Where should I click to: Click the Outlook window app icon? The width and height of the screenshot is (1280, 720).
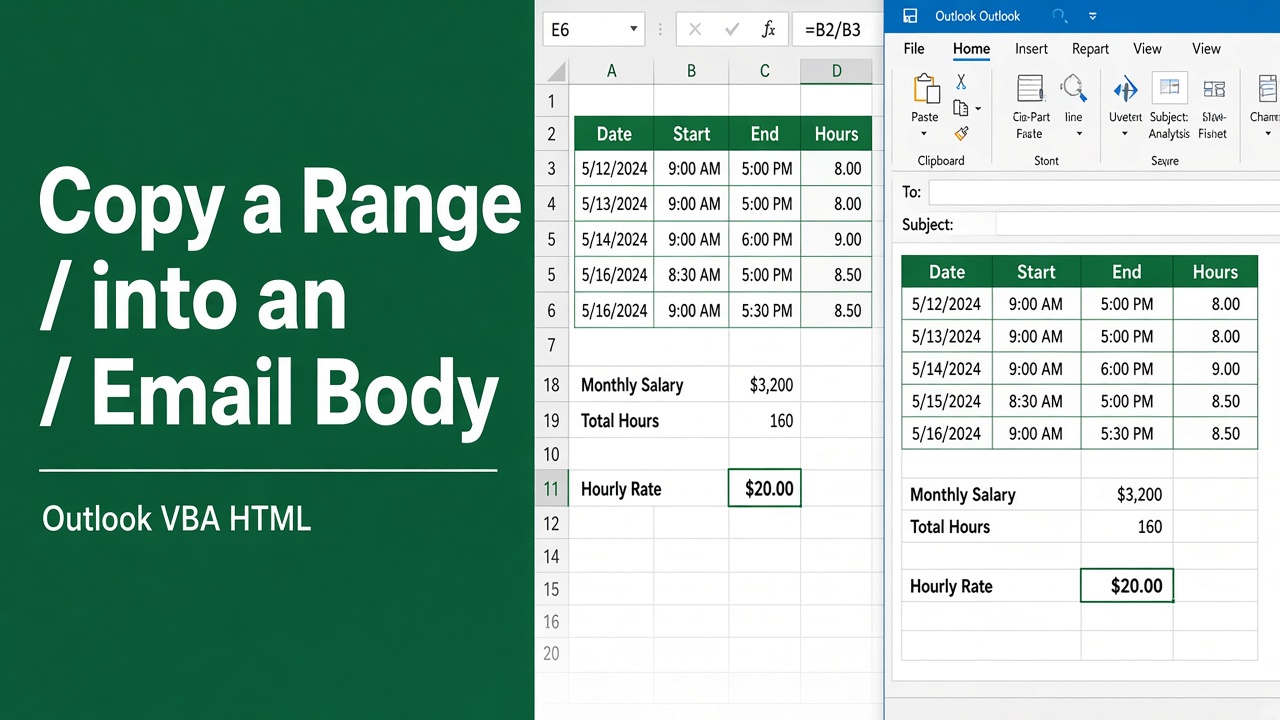click(x=910, y=16)
